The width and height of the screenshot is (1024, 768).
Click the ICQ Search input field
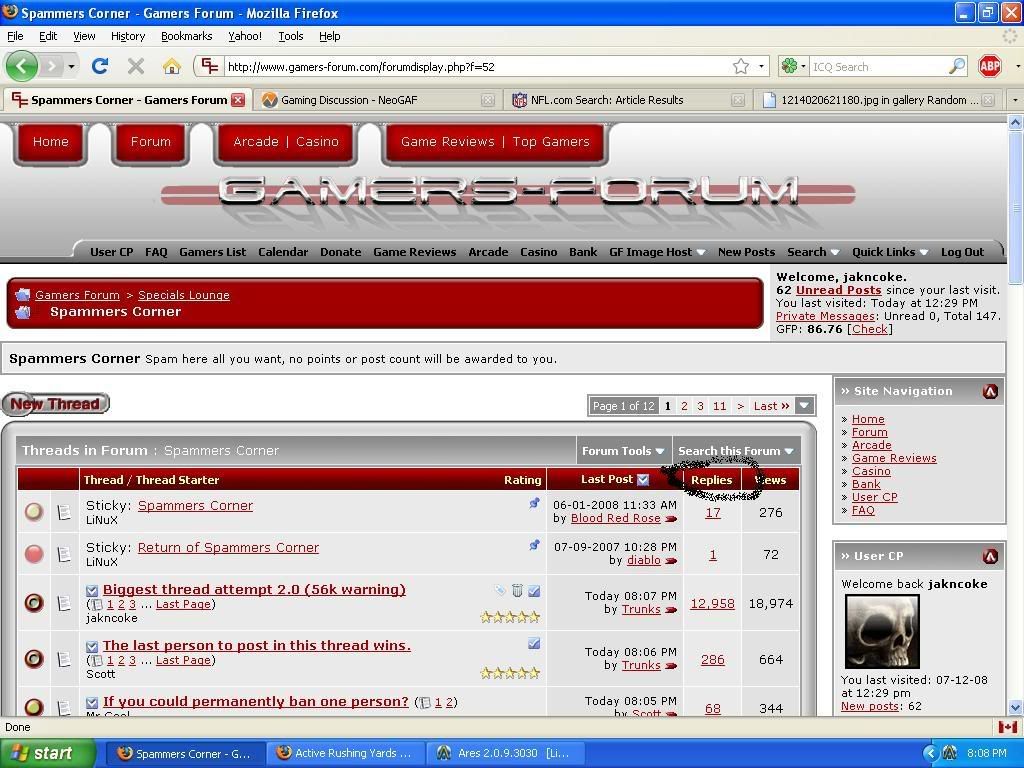(x=878, y=66)
